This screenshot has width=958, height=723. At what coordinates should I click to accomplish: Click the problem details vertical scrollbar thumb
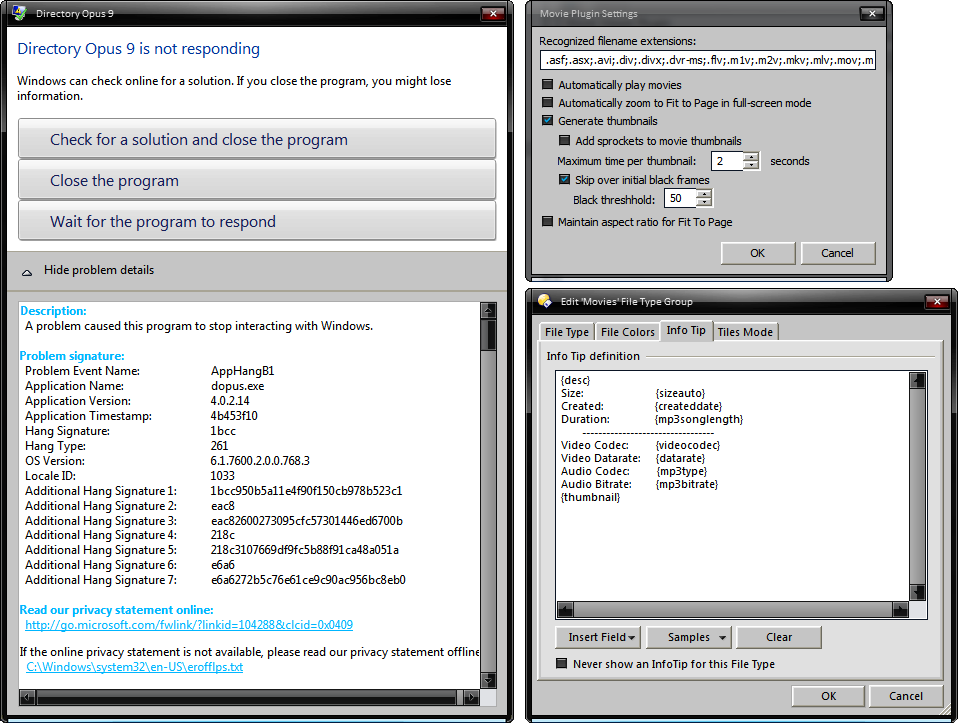[x=488, y=336]
